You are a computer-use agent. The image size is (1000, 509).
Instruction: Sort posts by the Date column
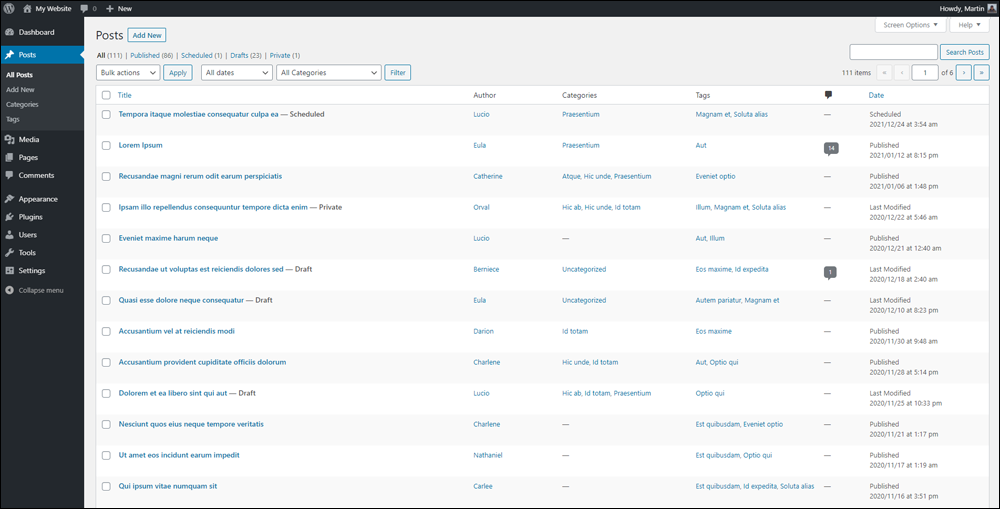(876, 95)
